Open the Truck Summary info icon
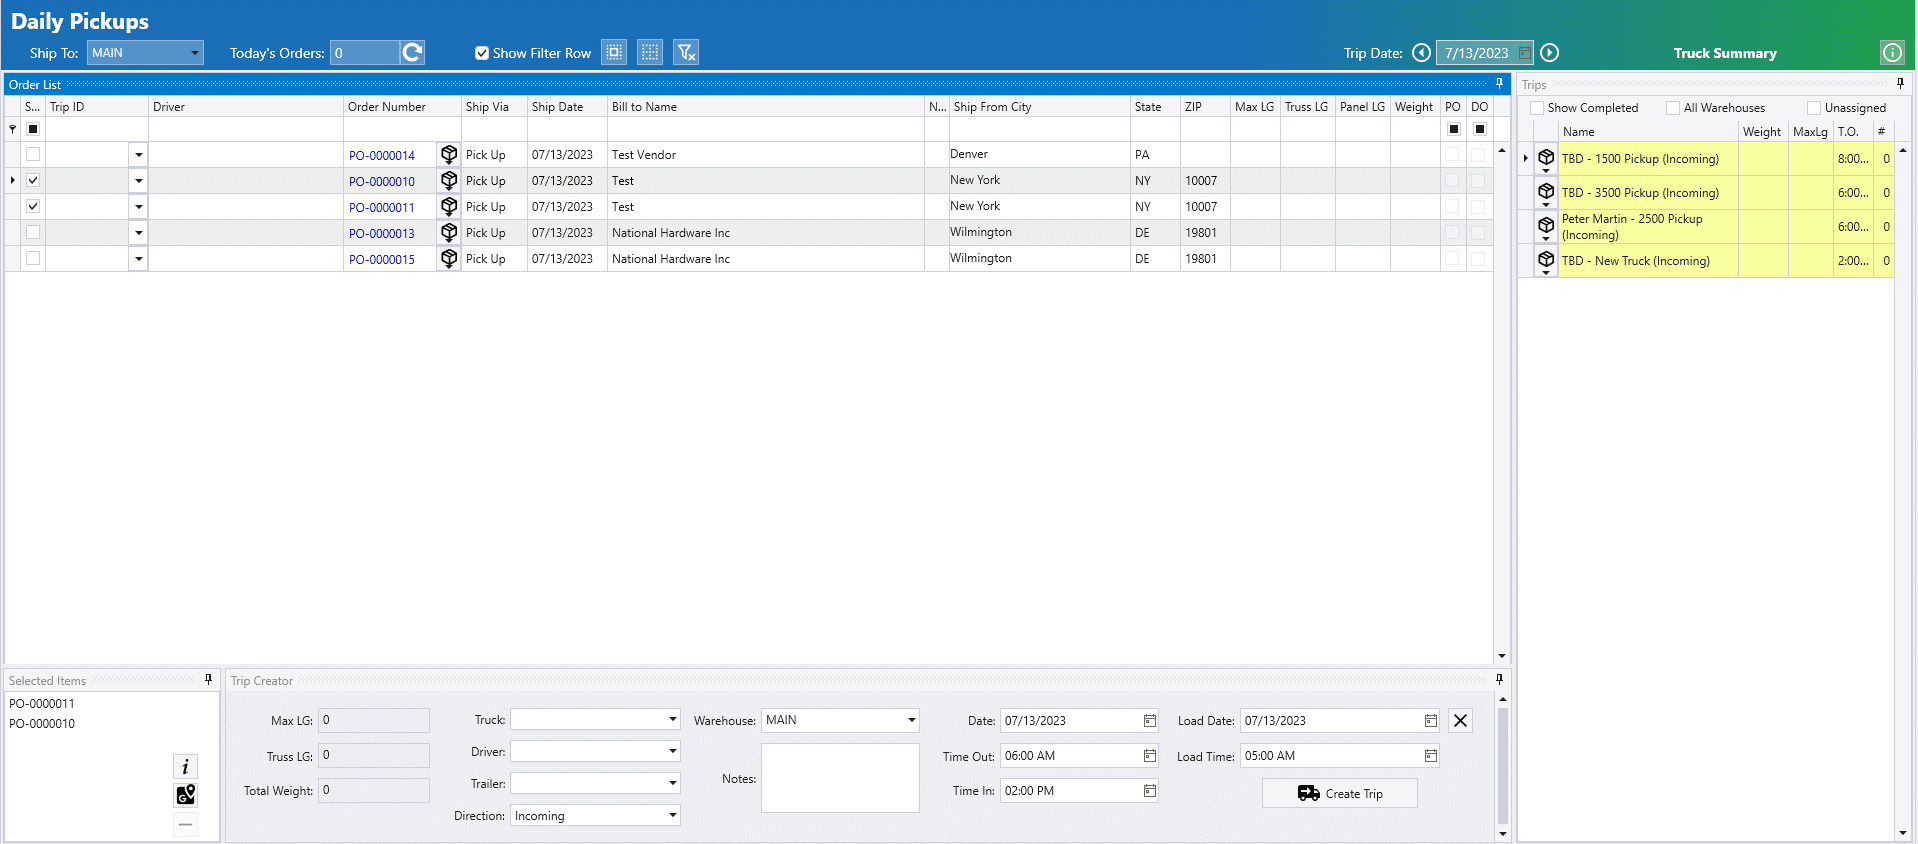The image size is (1918, 844). [x=1892, y=53]
